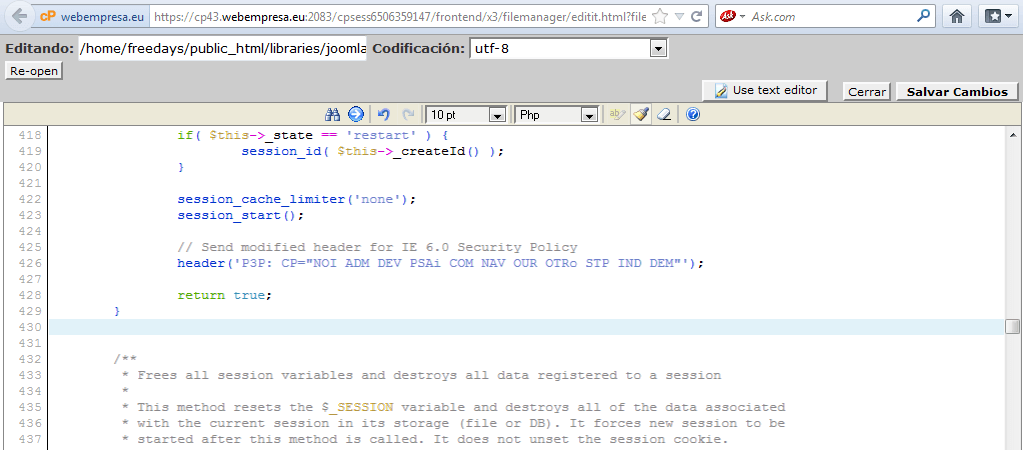Click the empty highlighted line 430
The height and width of the screenshot is (450, 1023).
tap(527, 327)
